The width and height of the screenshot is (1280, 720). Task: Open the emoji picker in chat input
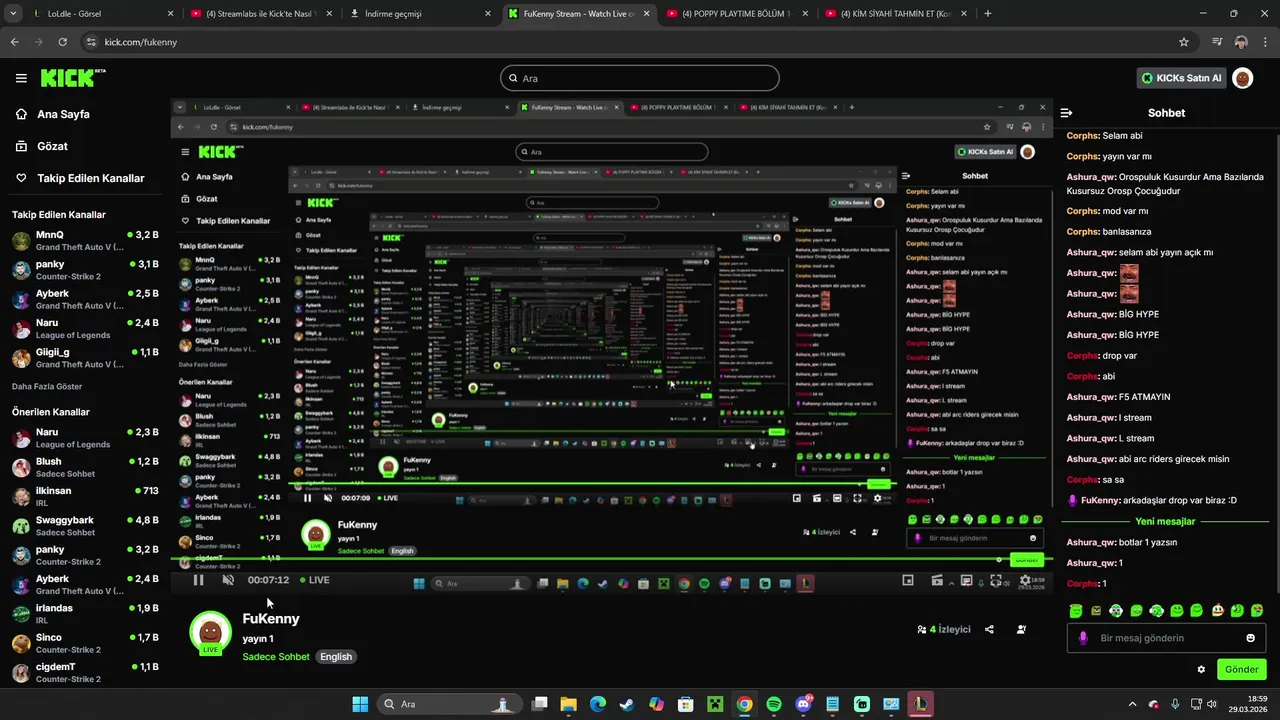(1251, 638)
